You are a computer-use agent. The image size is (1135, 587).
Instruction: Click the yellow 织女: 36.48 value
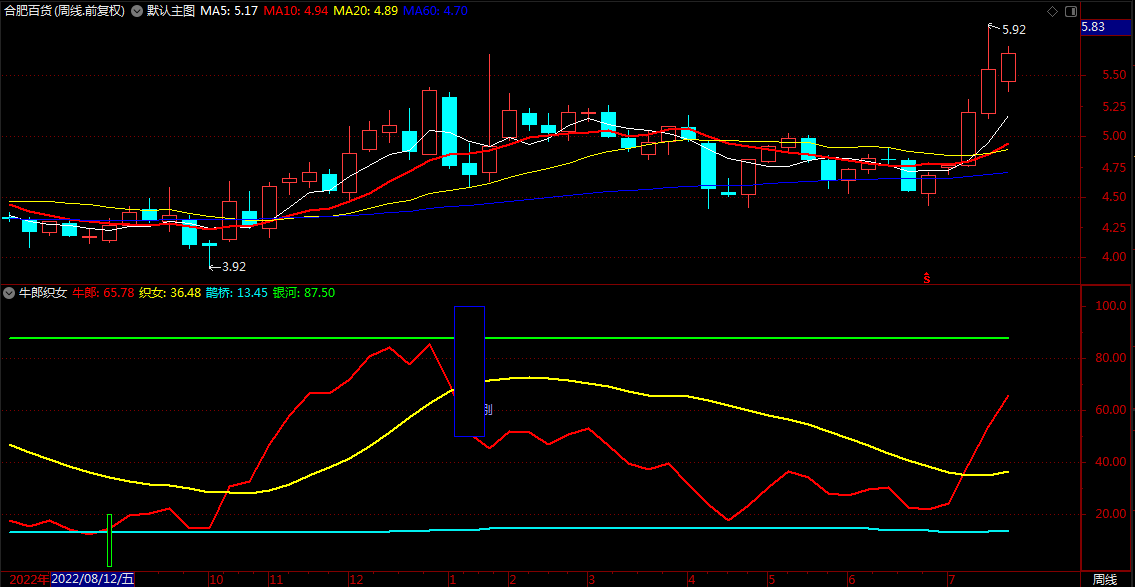click(170, 293)
